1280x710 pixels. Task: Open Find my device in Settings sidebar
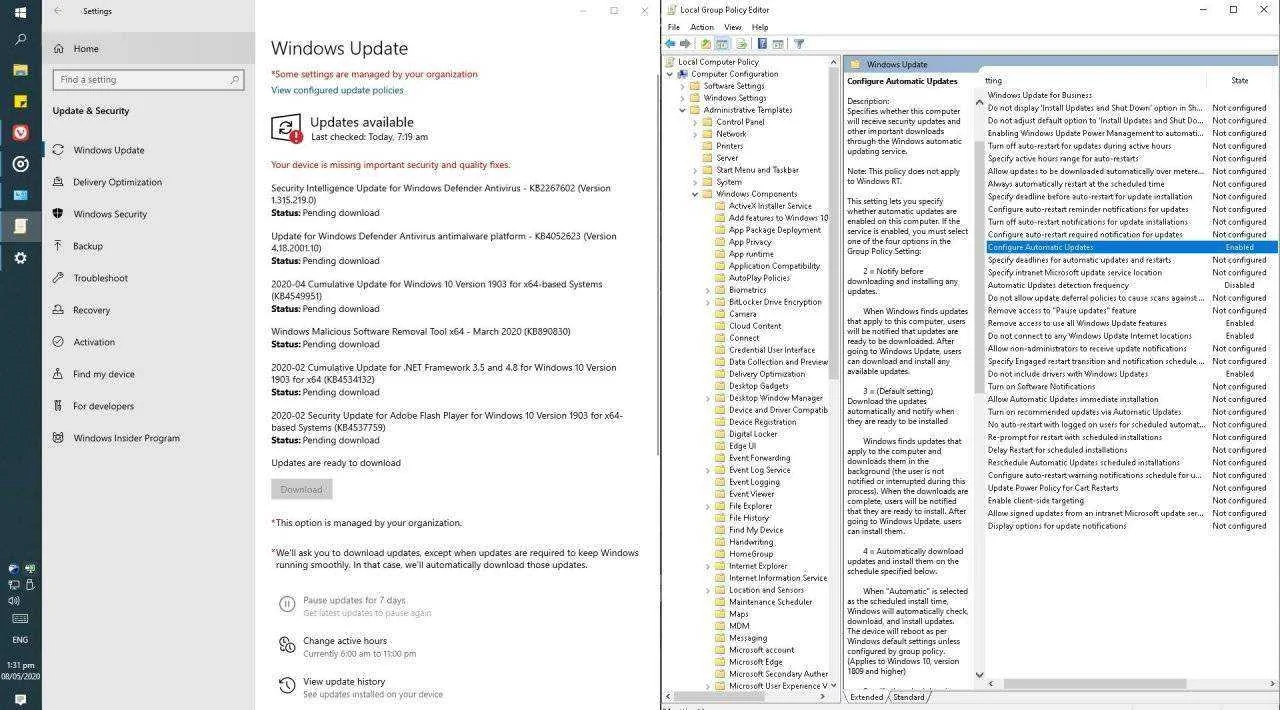(104, 374)
